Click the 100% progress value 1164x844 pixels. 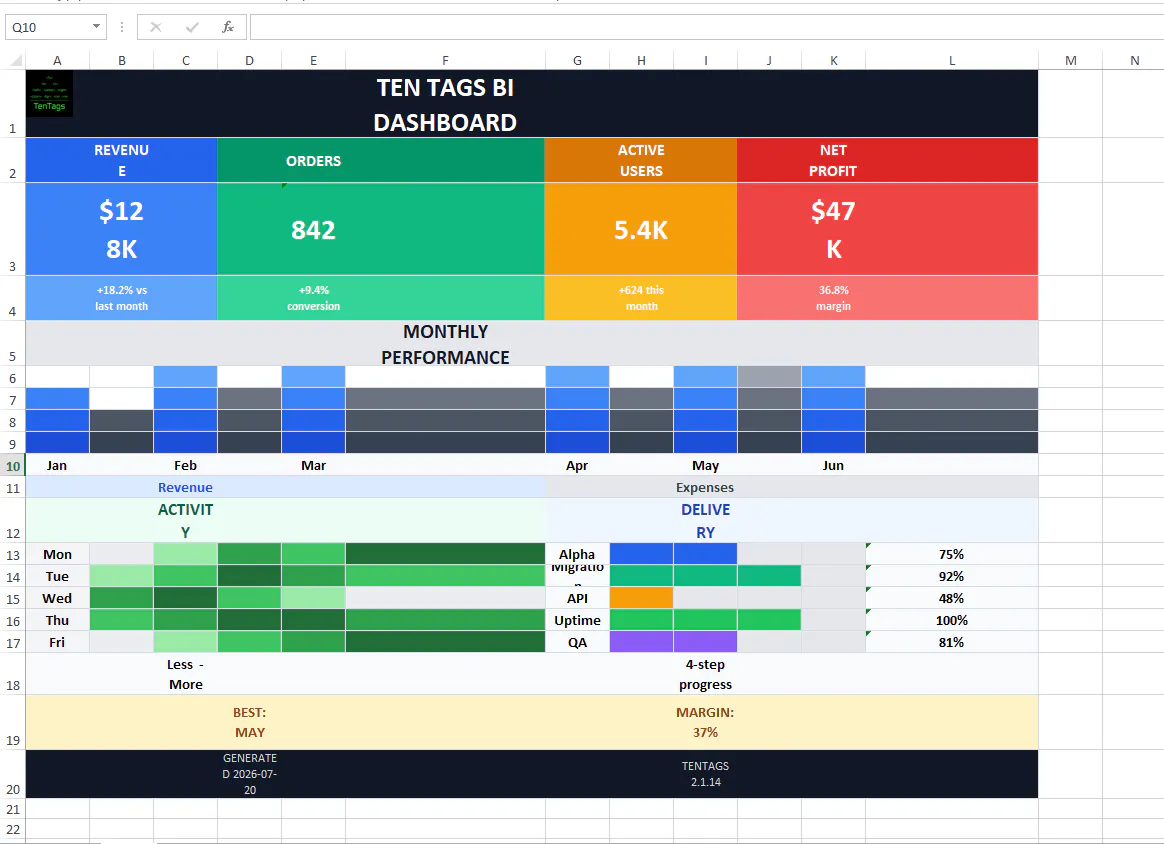coord(952,620)
